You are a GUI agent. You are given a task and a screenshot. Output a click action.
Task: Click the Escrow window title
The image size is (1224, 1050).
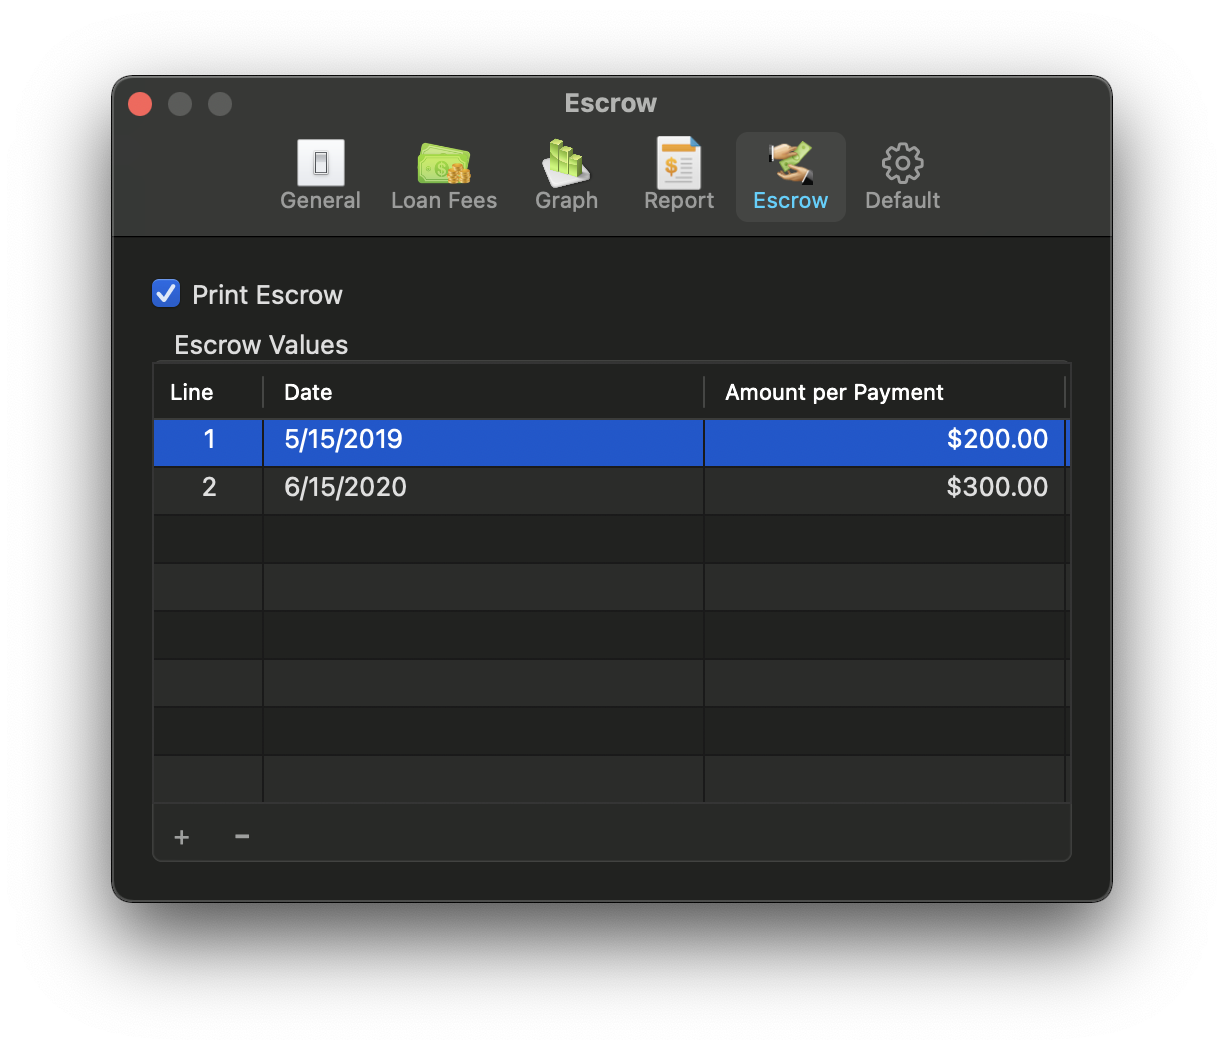click(x=610, y=103)
